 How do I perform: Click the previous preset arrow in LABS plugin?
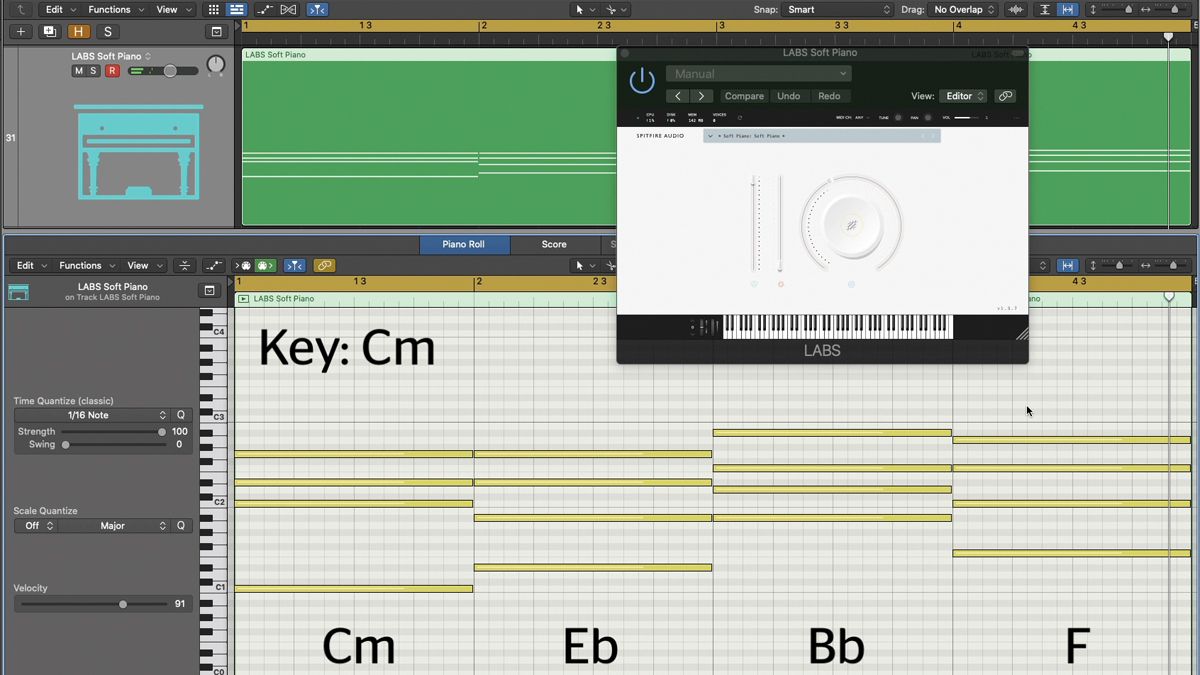676,95
